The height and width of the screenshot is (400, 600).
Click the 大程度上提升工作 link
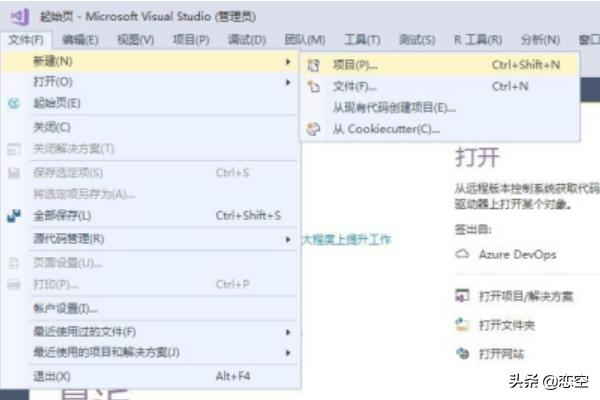[x=346, y=240]
